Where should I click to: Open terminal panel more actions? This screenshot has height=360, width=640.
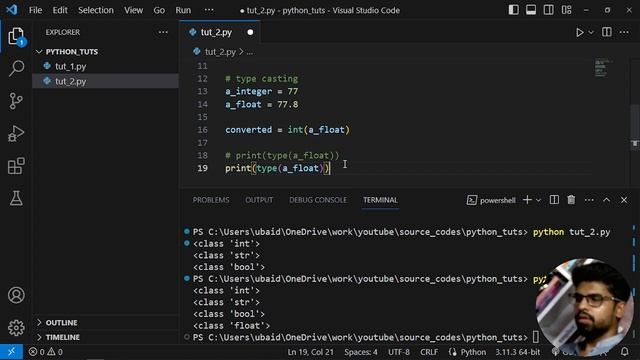pyautogui.click(x=589, y=200)
